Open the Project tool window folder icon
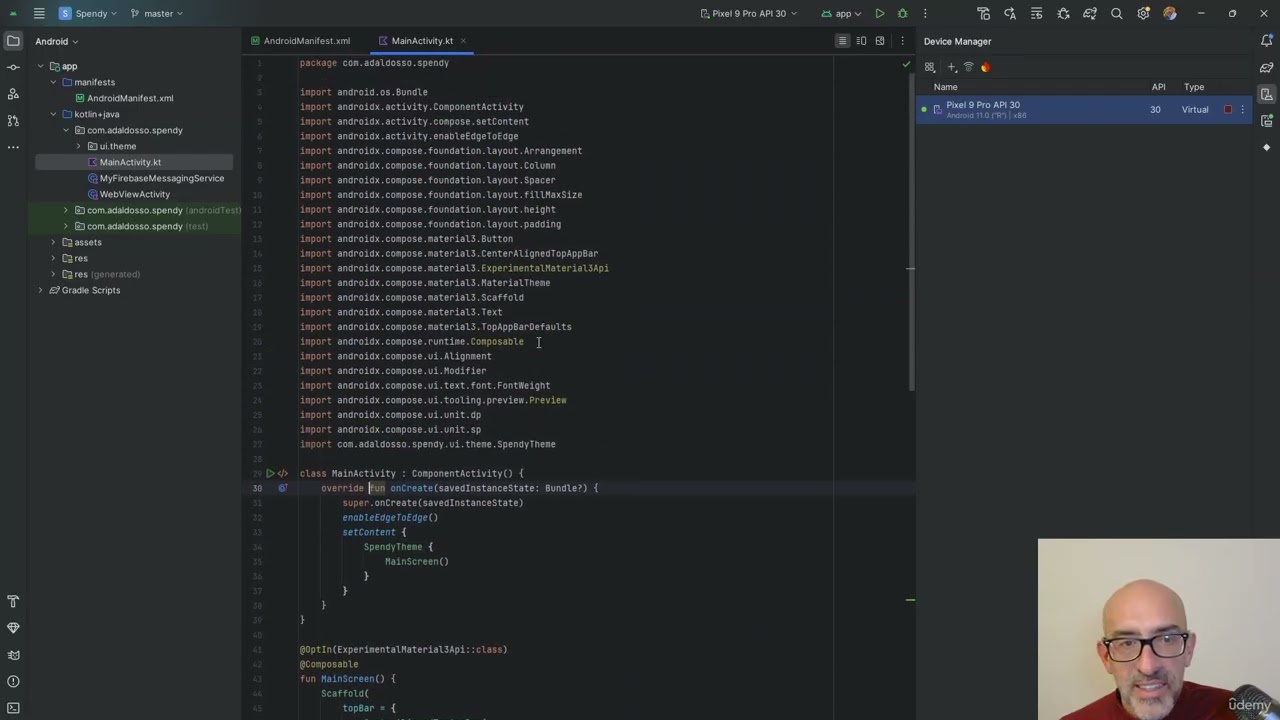The width and height of the screenshot is (1280, 720). pos(13,41)
